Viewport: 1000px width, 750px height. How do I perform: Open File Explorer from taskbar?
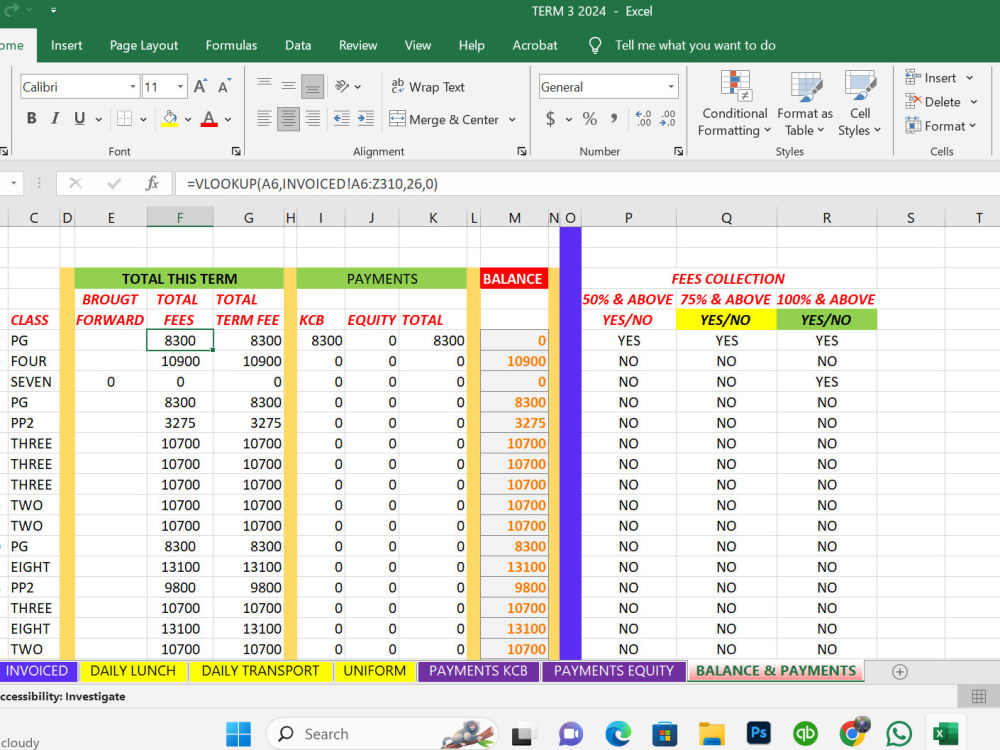(711, 734)
